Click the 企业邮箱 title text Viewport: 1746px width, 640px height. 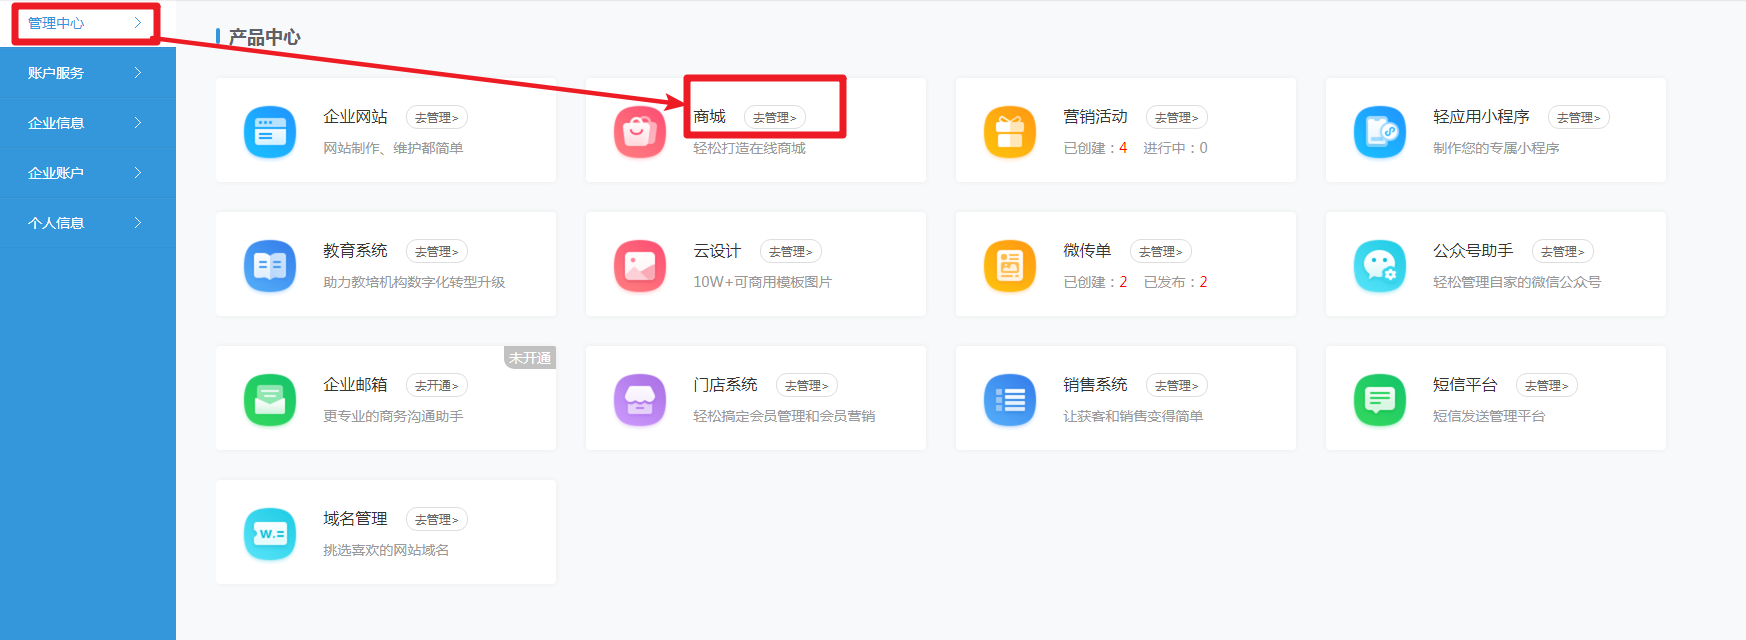tap(355, 385)
